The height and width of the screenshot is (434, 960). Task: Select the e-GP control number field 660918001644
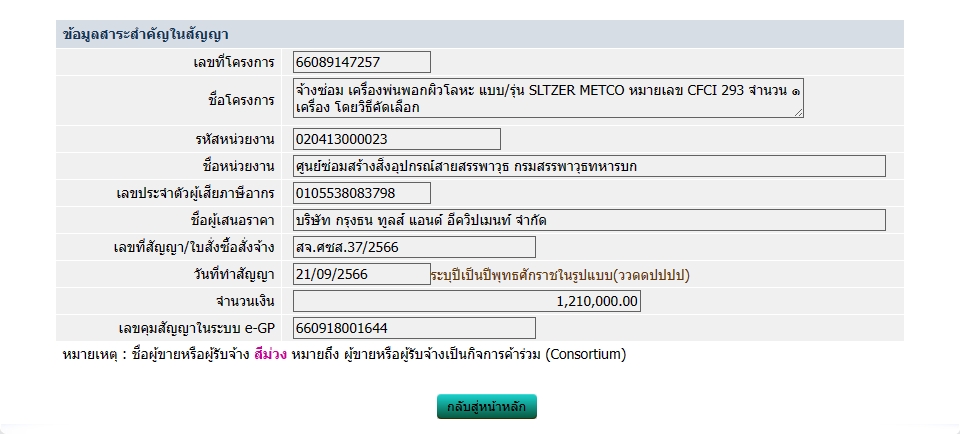point(414,328)
